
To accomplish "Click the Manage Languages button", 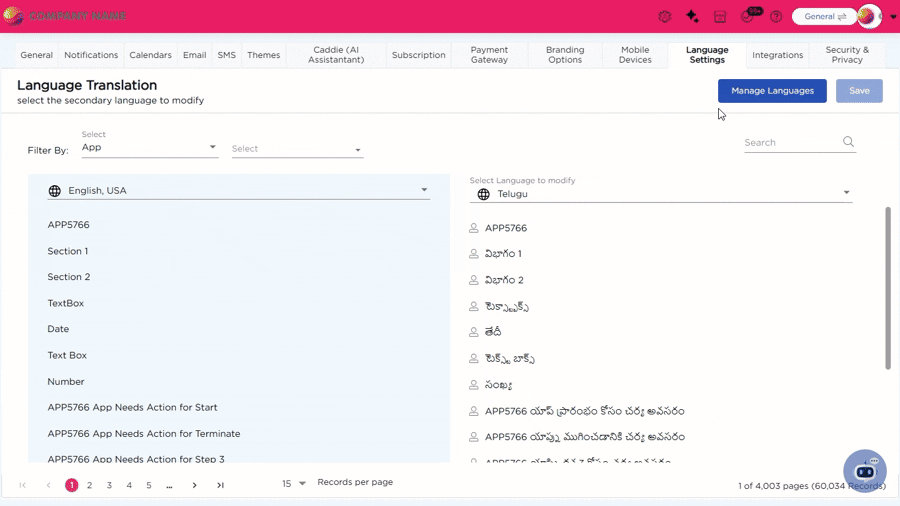I will 772,91.
